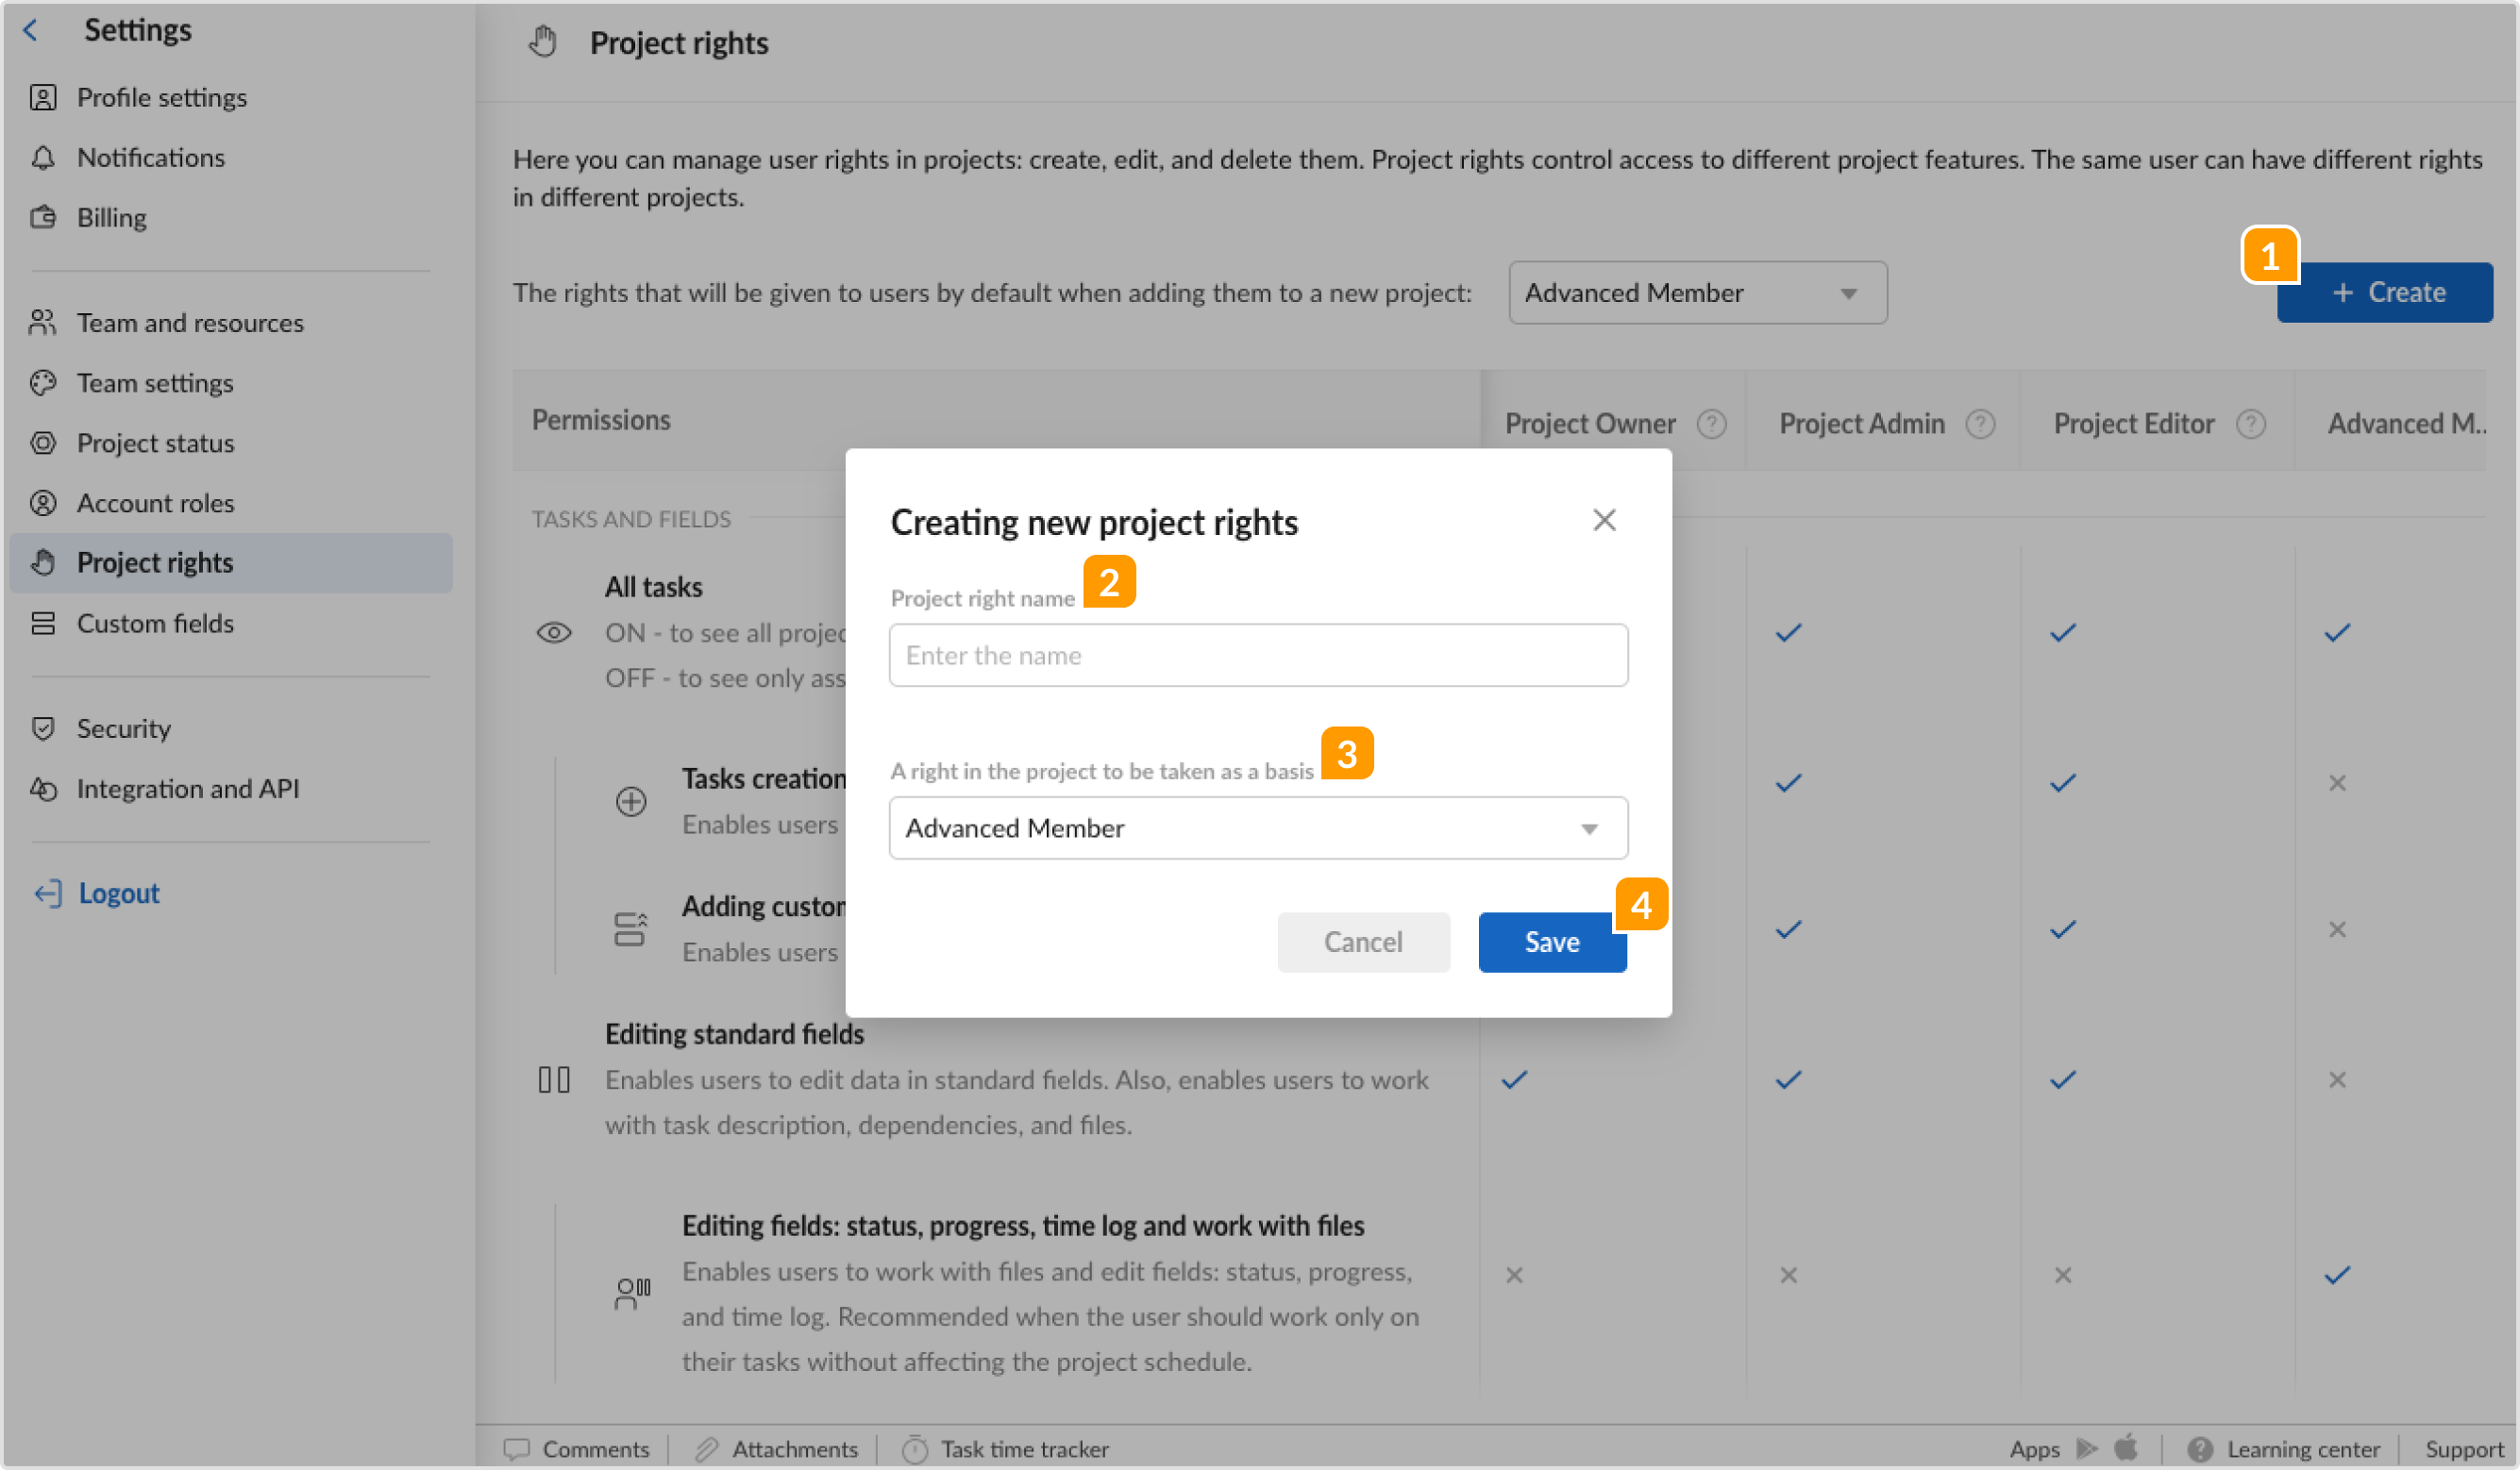Select Project rights in sidebar
2520x1470 pixels.
coord(231,563)
